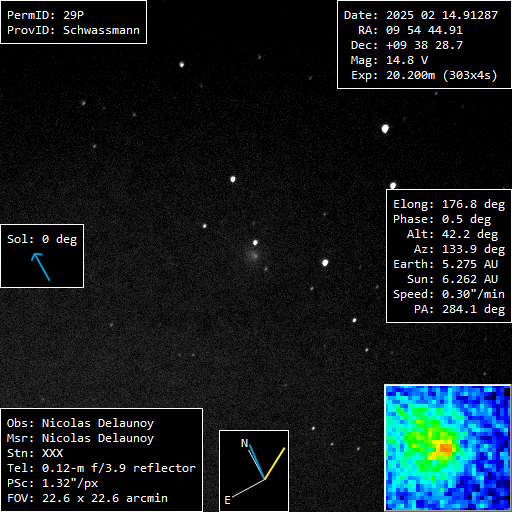Click the Date value 2025 02 14.91287
Image resolution: width=512 pixels, height=512 pixels.
[x=442, y=15]
